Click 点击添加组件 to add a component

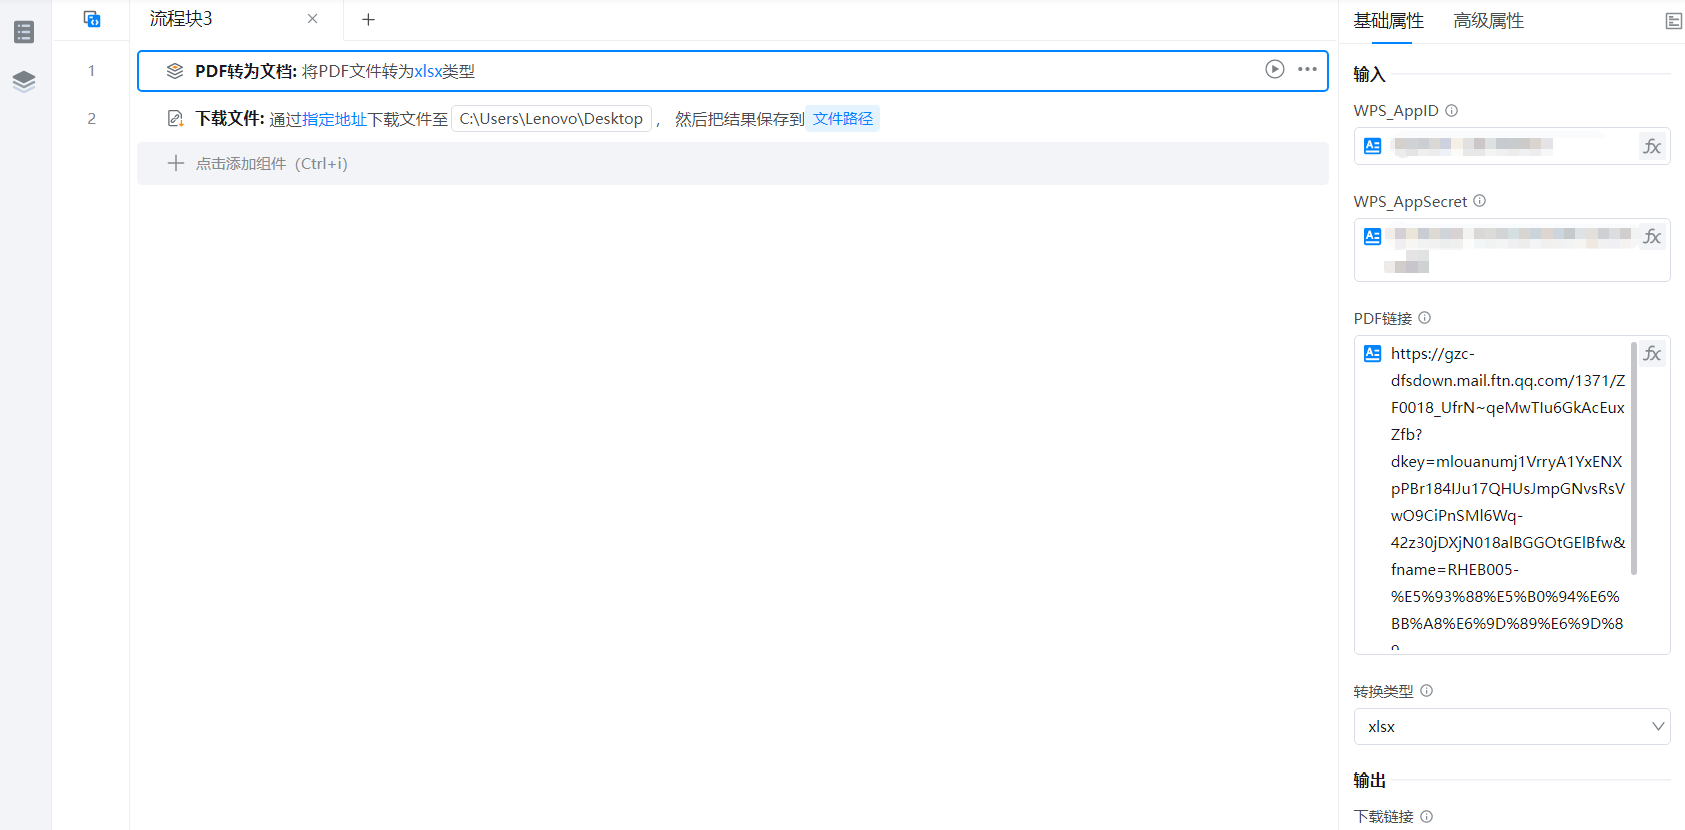tap(271, 164)
